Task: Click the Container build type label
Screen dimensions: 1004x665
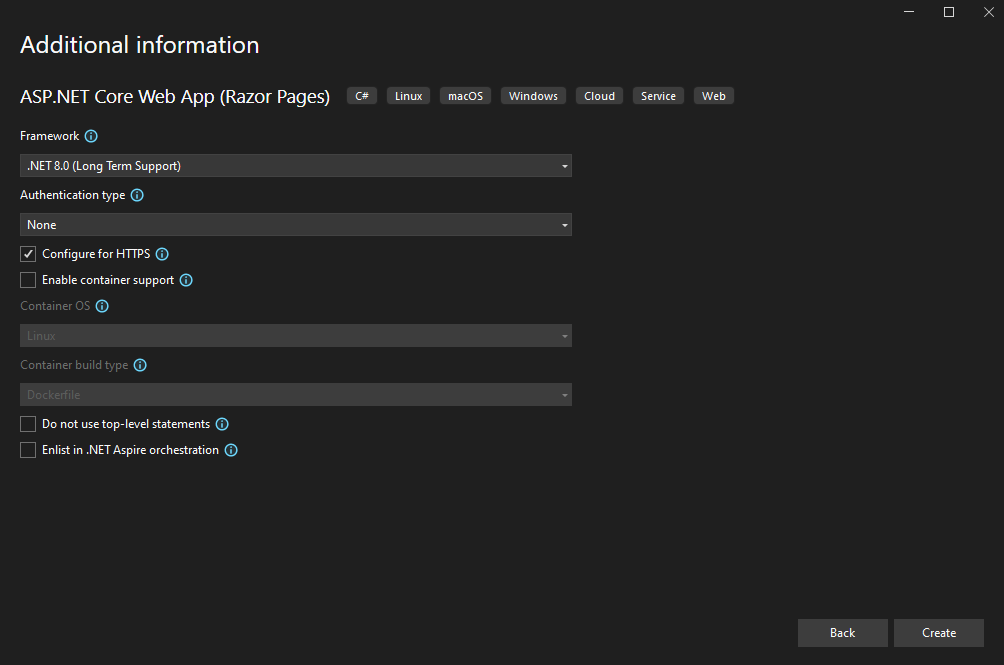Action: click(74, 365)
